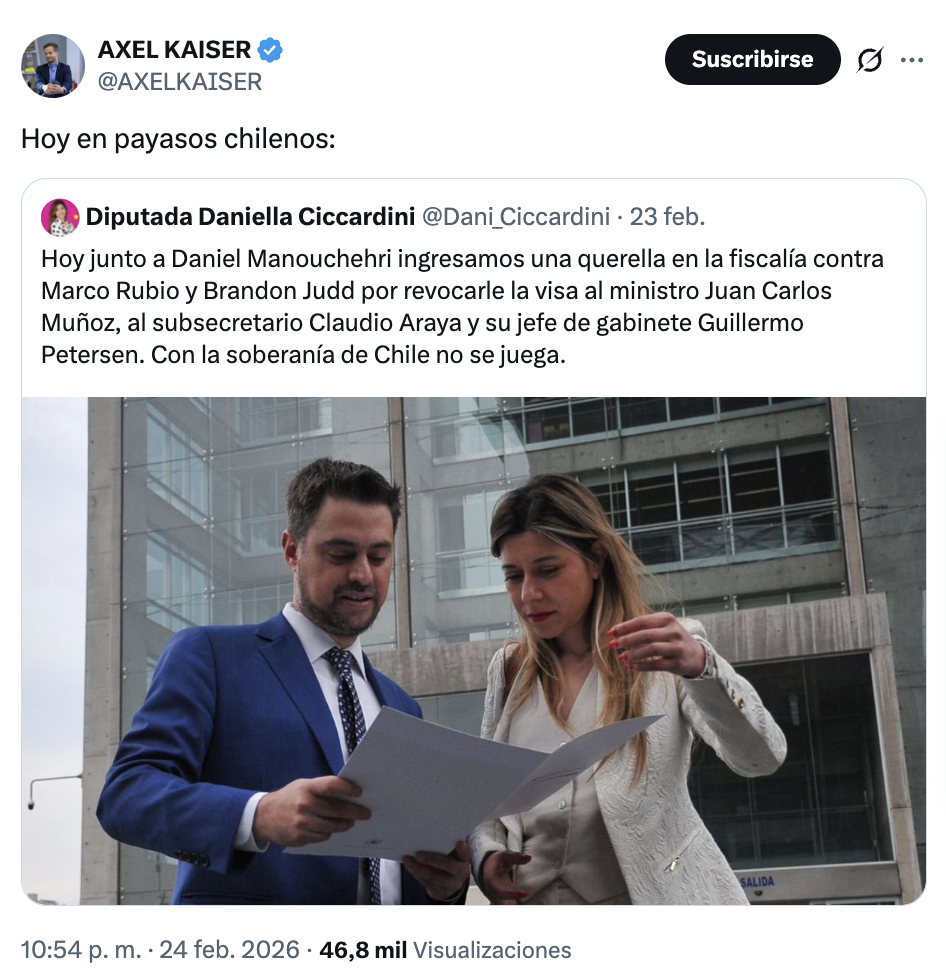This screenshot has width=946, height=972.
Task: Open the quoted tweet's 23 feb. date
Action: 667,217
